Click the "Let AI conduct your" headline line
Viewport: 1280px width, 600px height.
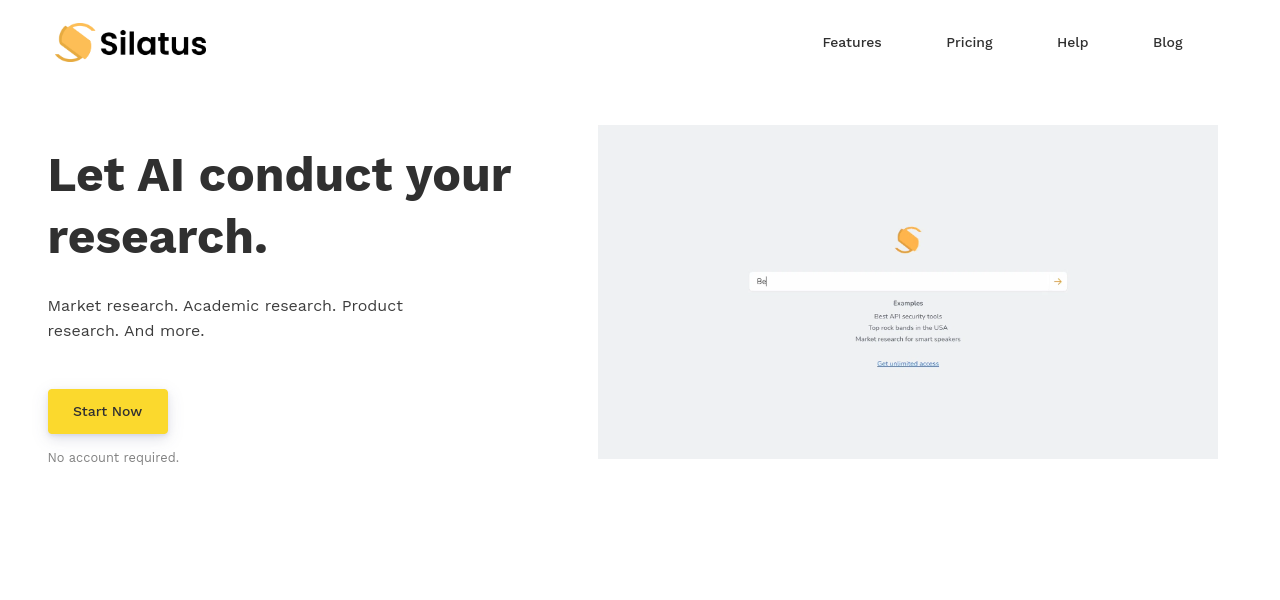[279, 175]
